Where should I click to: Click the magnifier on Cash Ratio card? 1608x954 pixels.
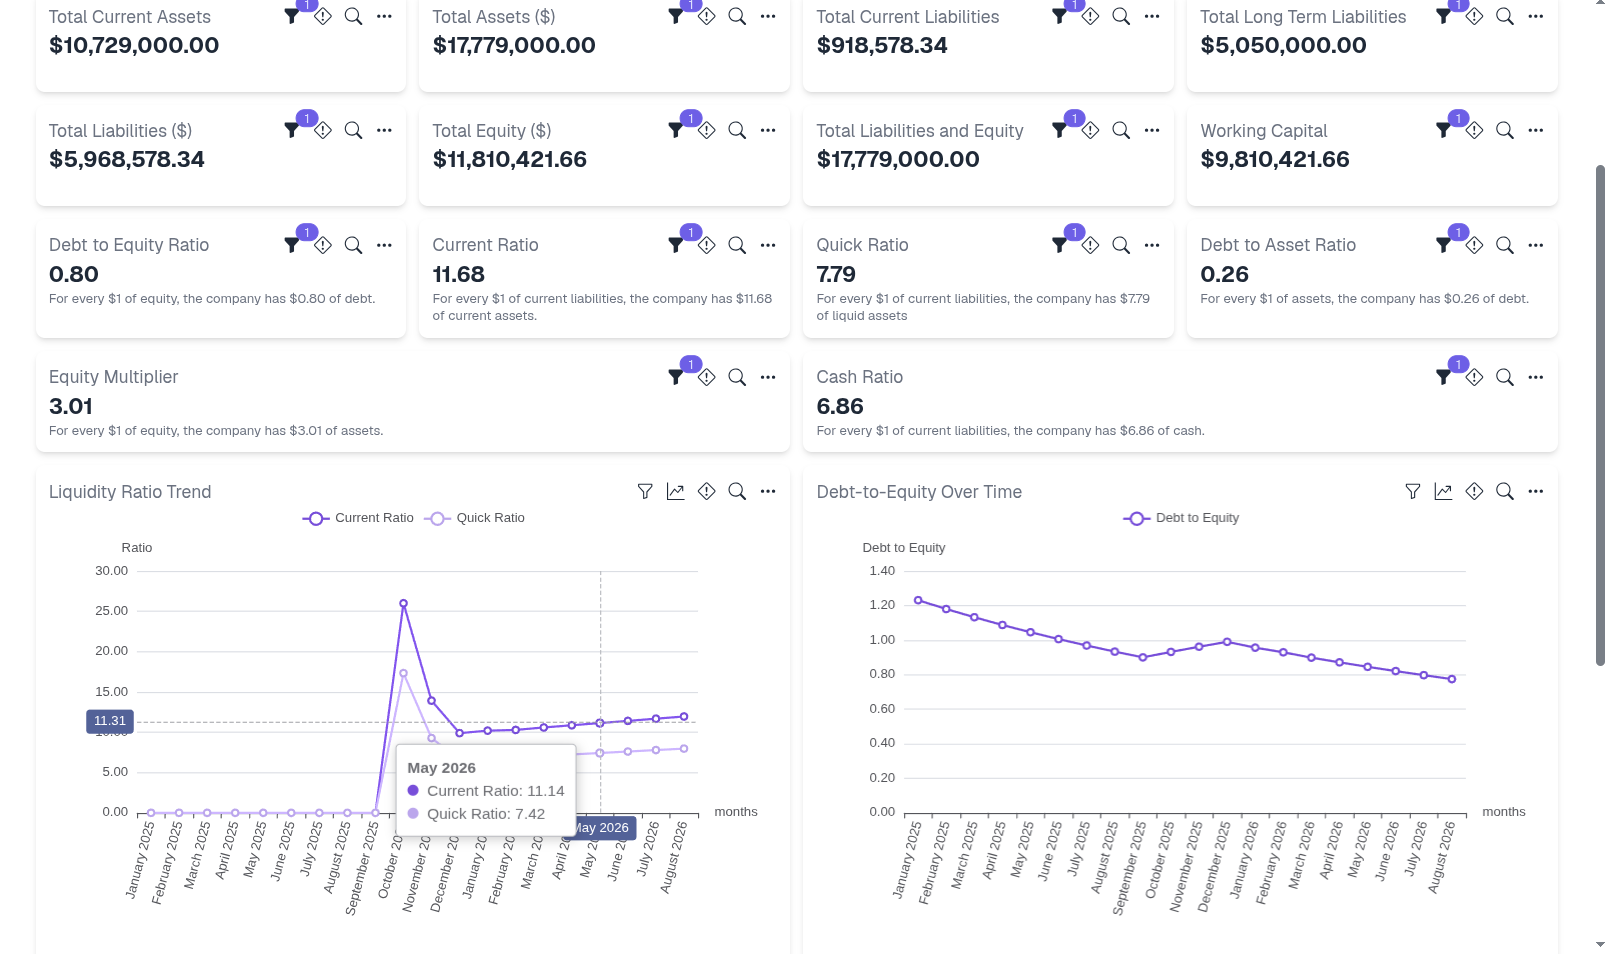1505,377
